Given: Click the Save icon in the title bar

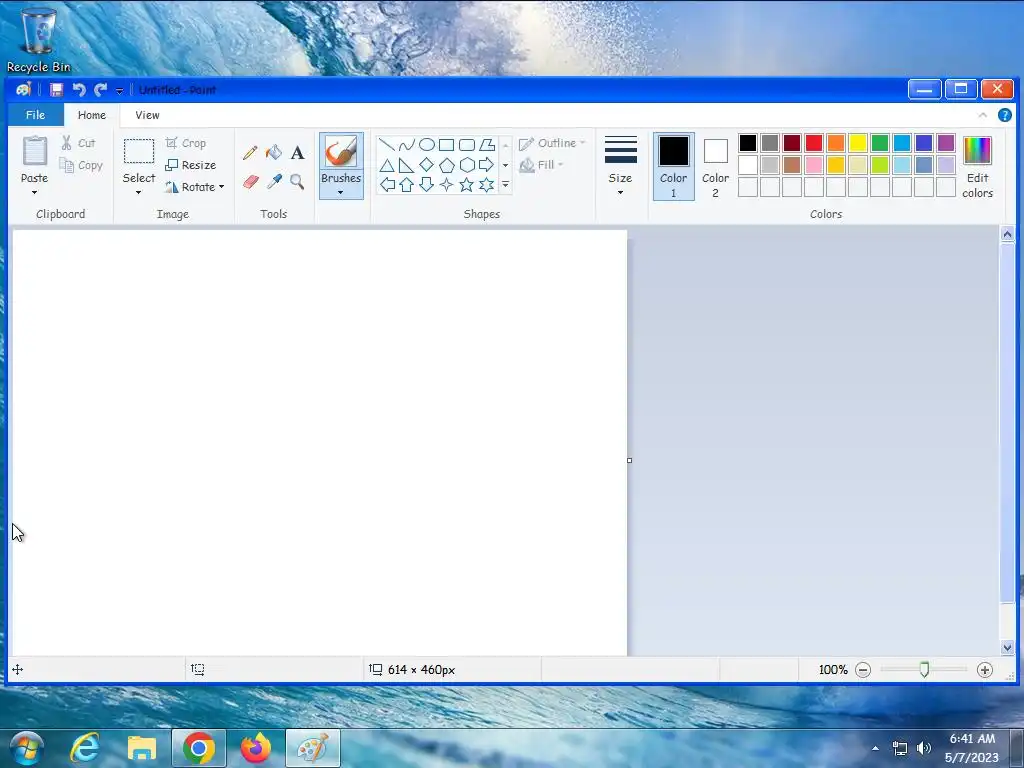Looking at the screenshot, I should (x=57, y=89).
